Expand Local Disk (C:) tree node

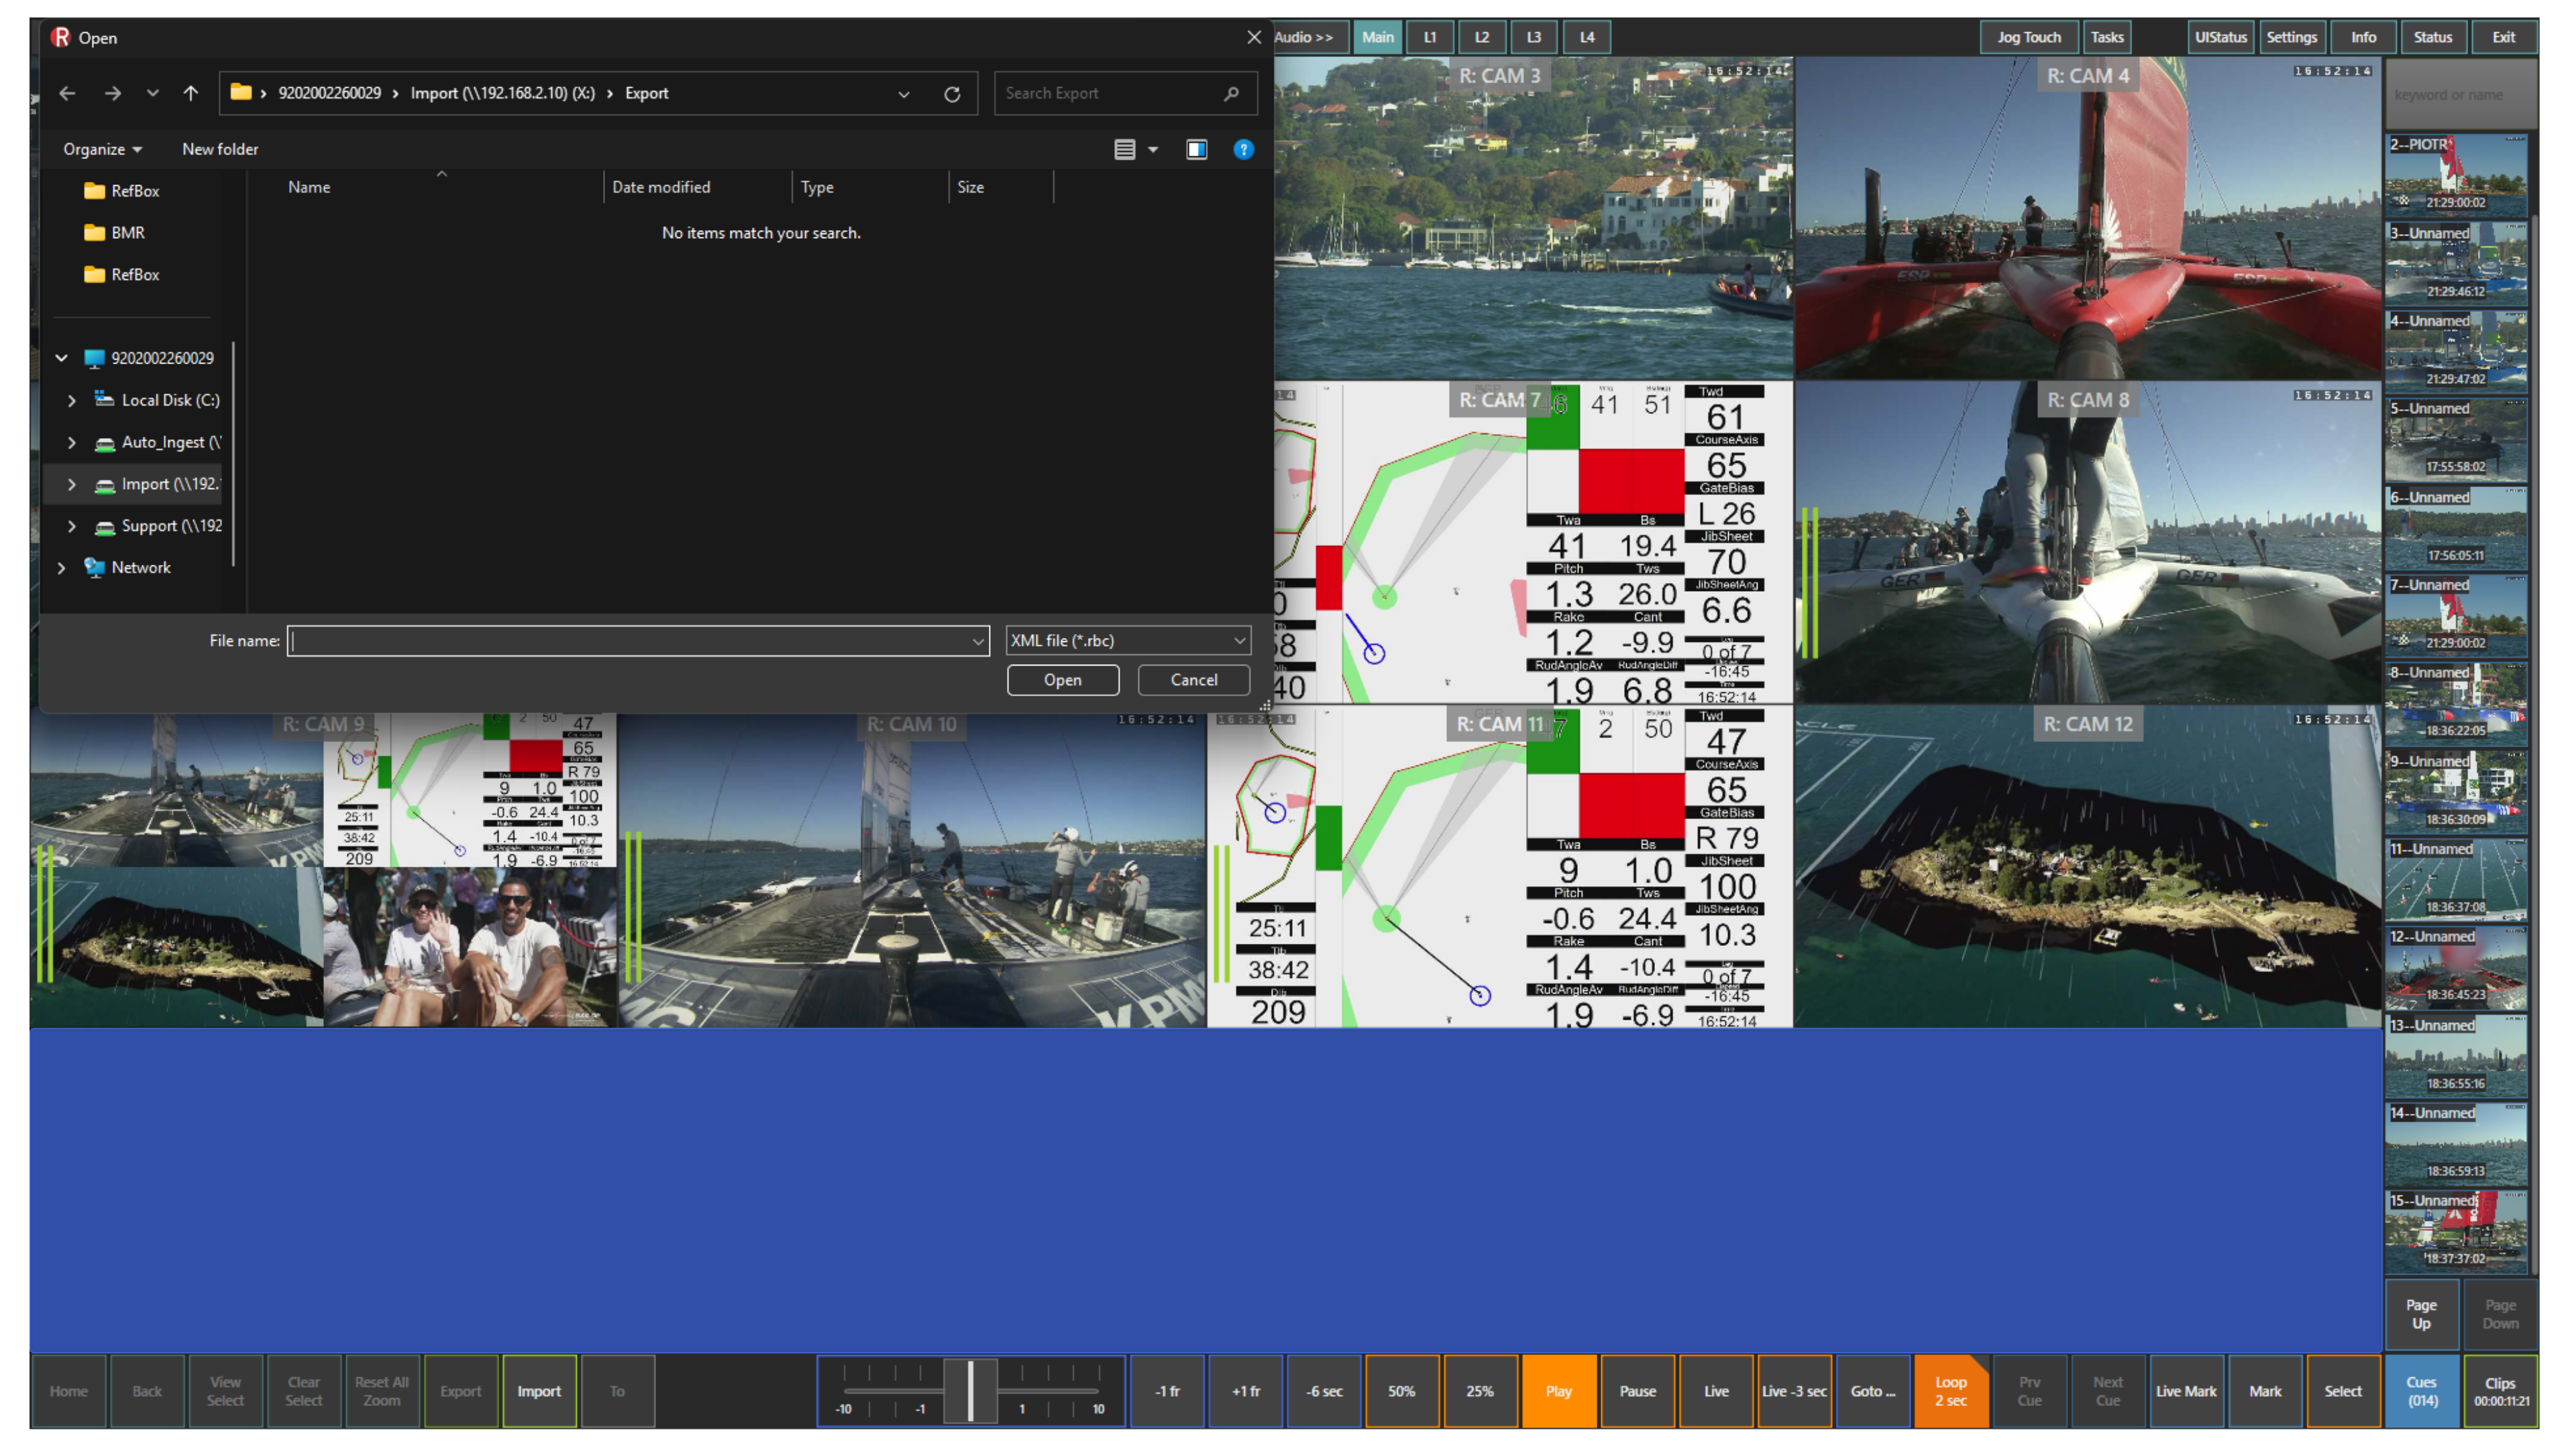pyautogui.click(x=72, y=400)
